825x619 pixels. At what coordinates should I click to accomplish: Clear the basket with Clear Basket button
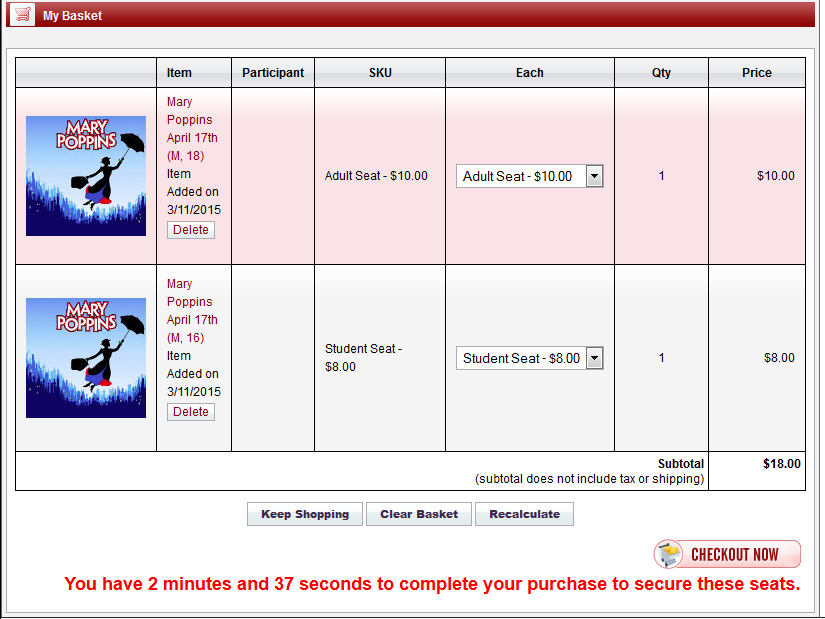pos(419,514)
